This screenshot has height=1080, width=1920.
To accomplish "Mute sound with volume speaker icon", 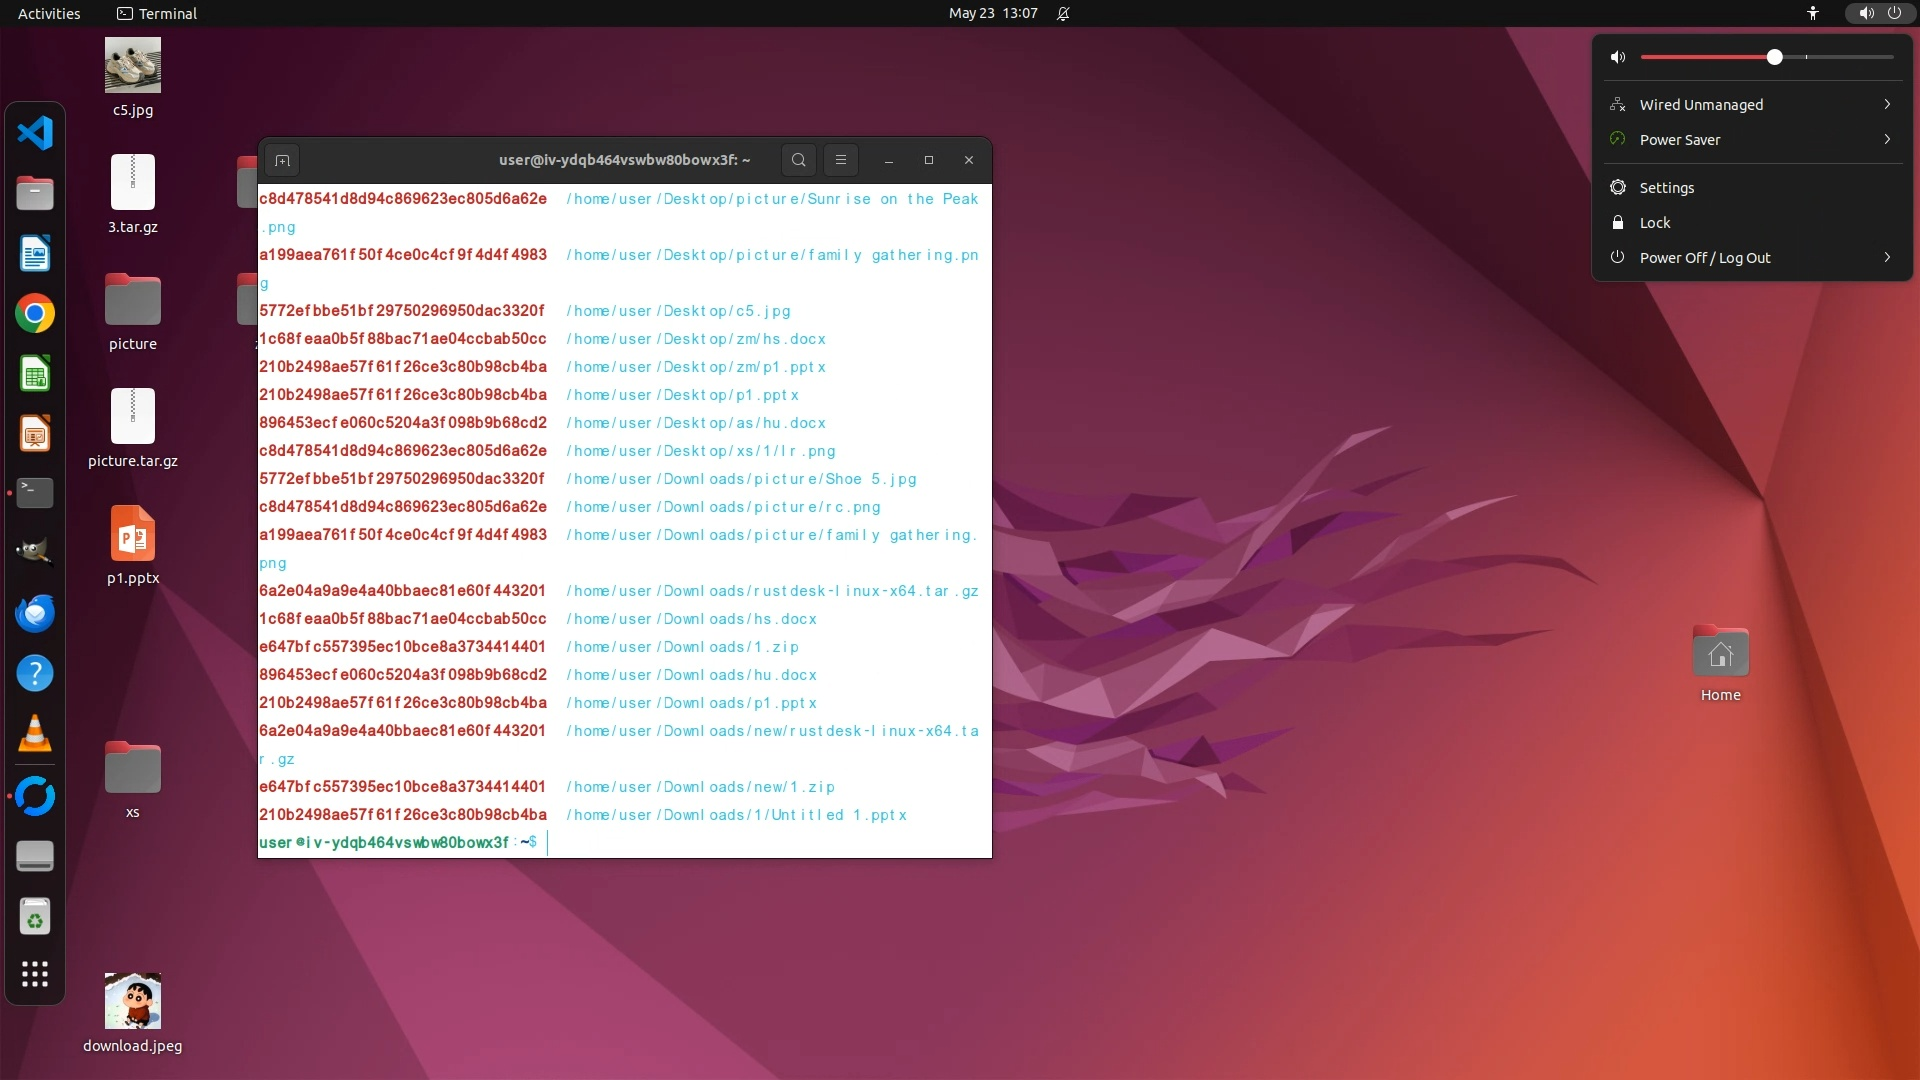I will (x=1617, y=57).
